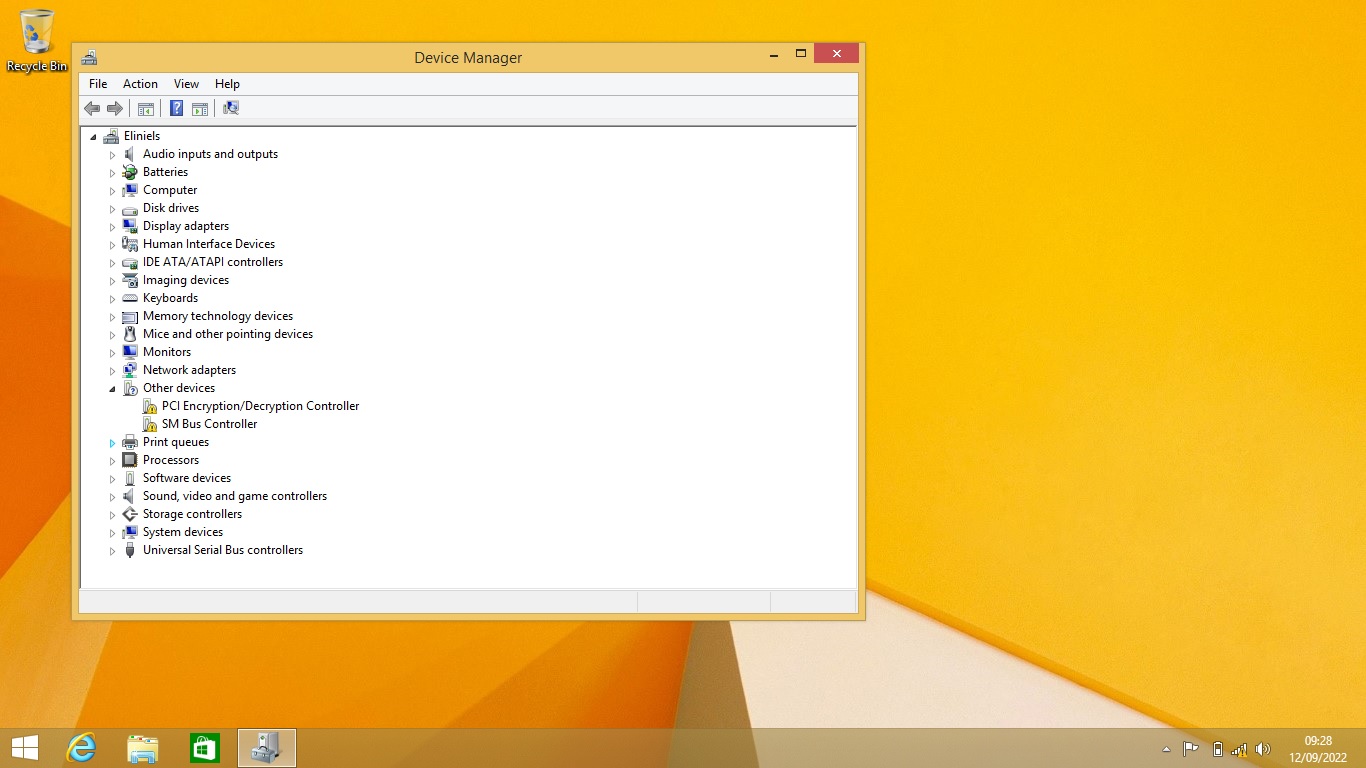This screenshot has width=1366, height=768.
Task: Open the File menu
Action: point(98,84)
